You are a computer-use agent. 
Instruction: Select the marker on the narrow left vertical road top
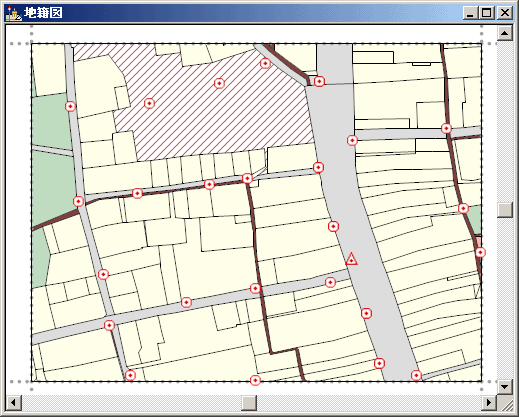pos(70,106)
